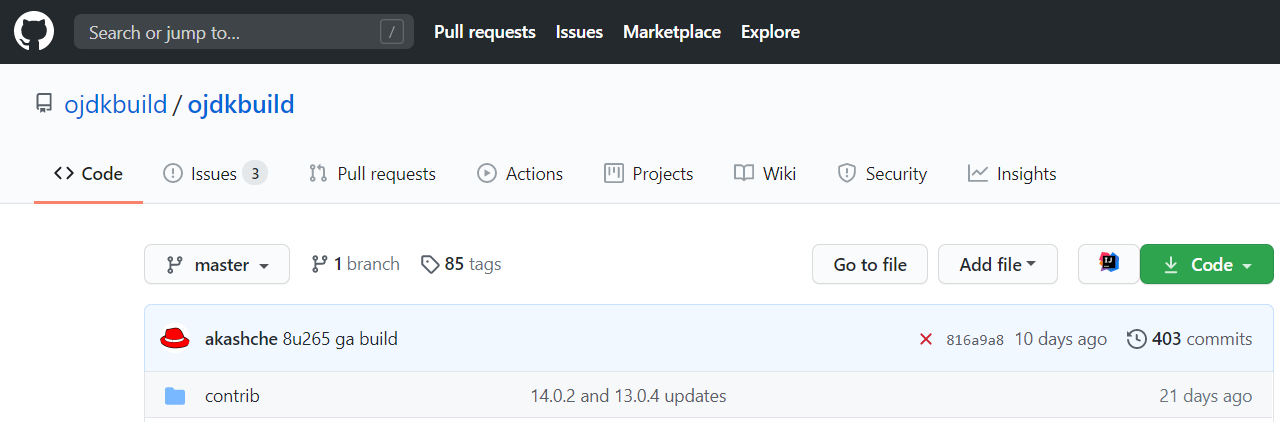This screenshot has height=422, width=1280.
Task: Click the tag icon beside 85 tags
Action: [x=430, y=265]
